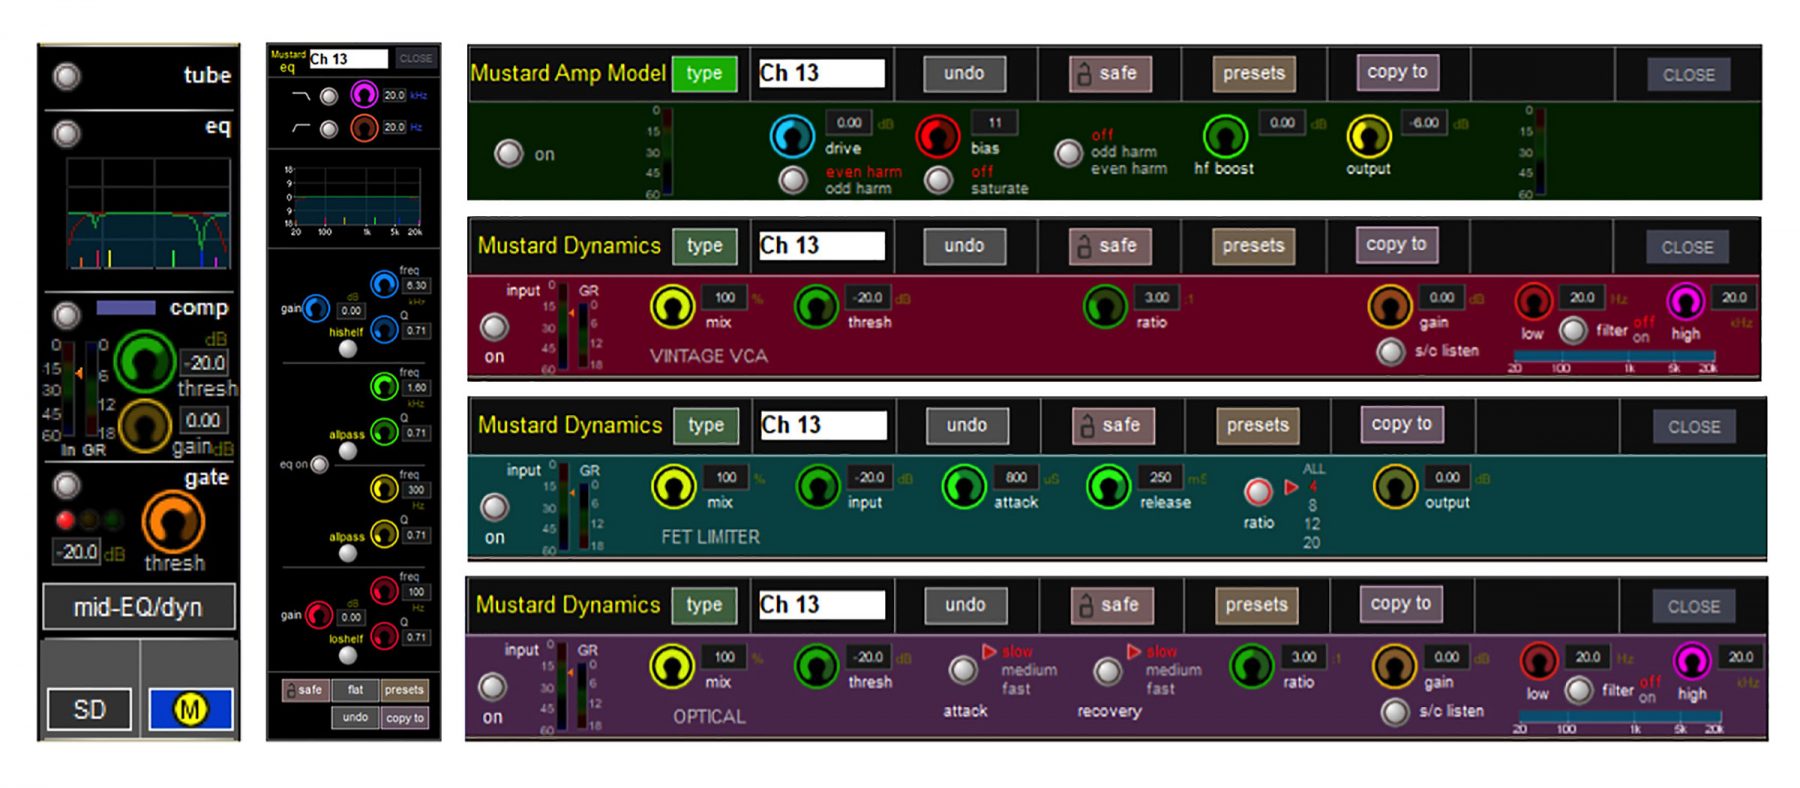The height and width of the screenshot is (788, 1800).
Task: Click the magenta high filter knob in VINTAGE VCA
Action: click(1685, 301)
